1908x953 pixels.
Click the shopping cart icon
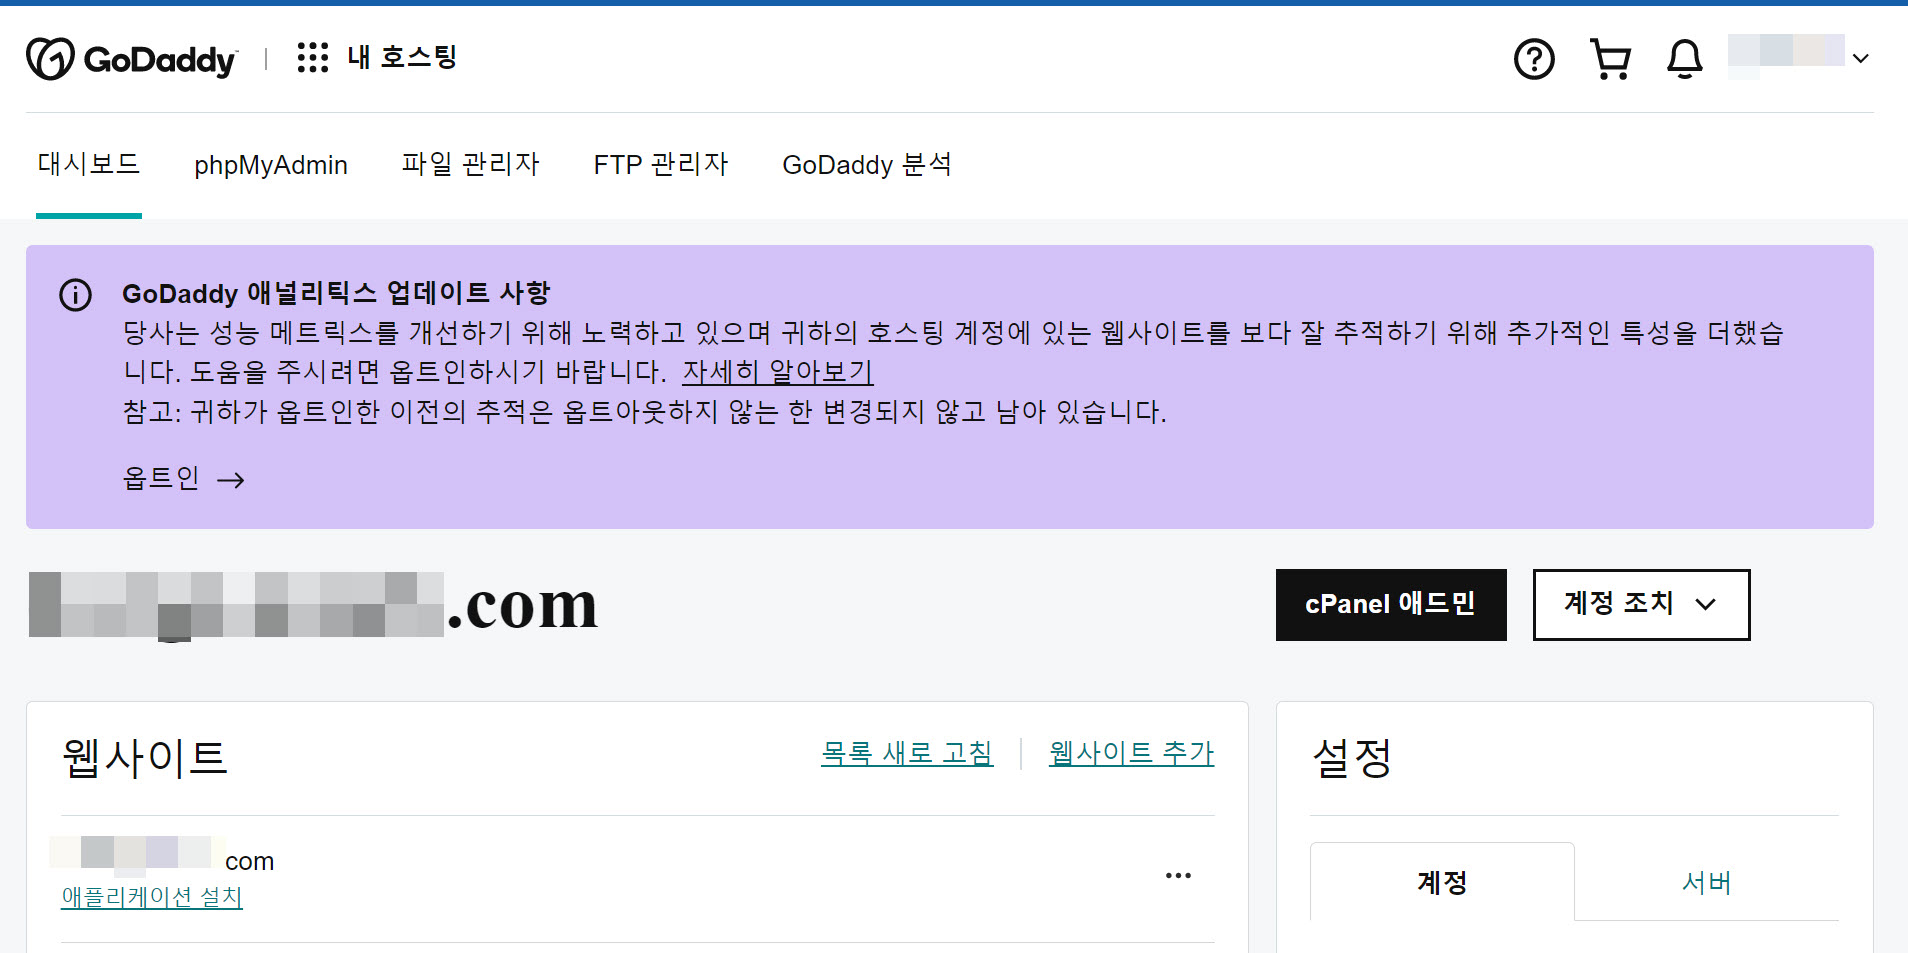tap(1609, 58)
